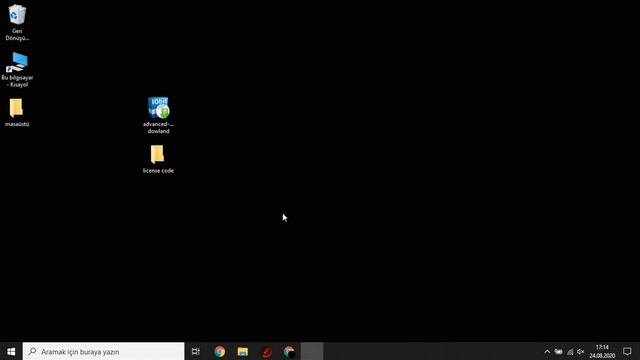Screen dimensions: 640x360
Task: Select the license code folder
Action: 158,159
